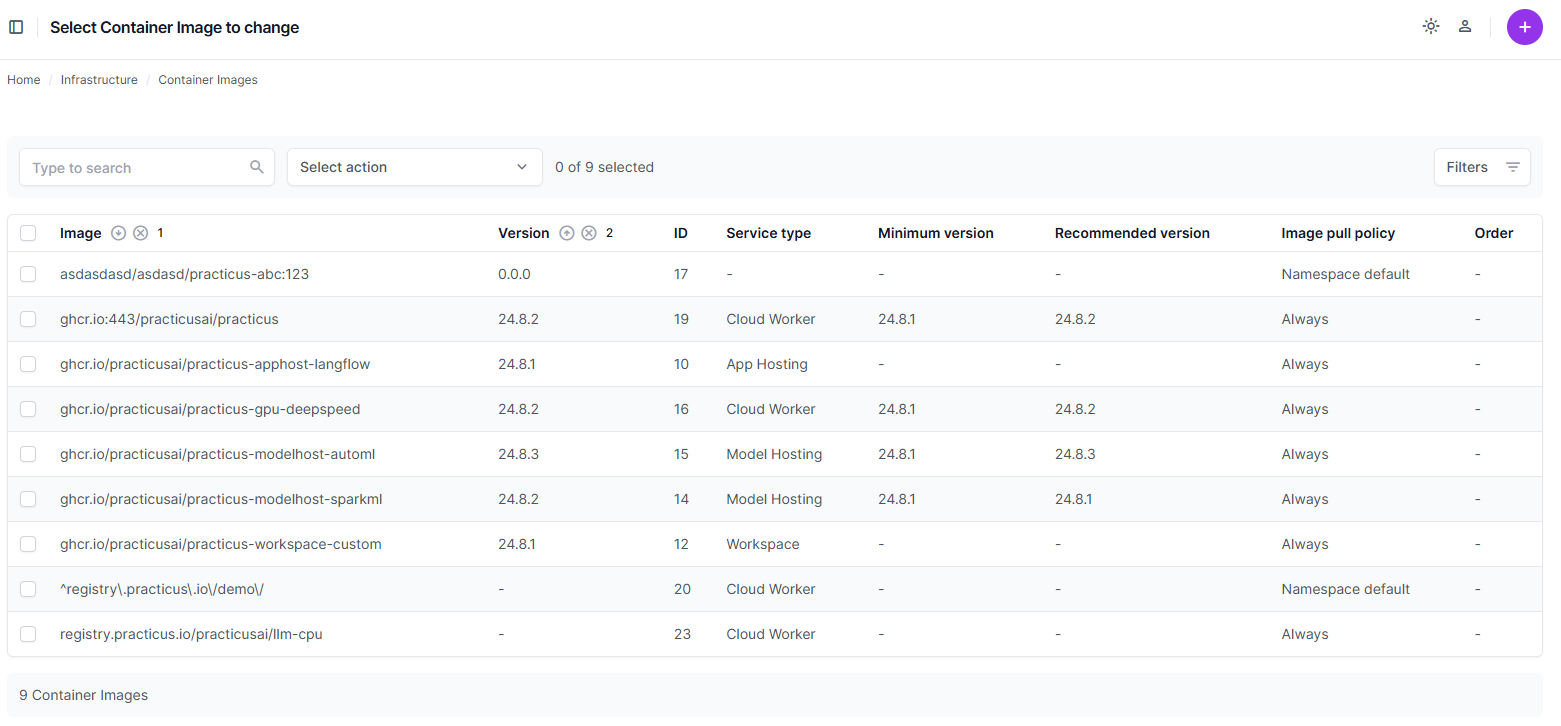This screenshot has height=726, width=1561.
Task: Navigate to Infrastructure breadcrumb
Action: click(x=99, y=80)
